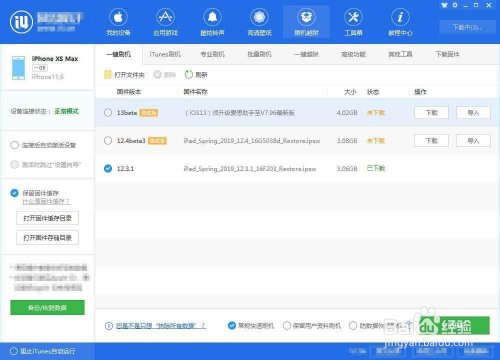The height and width of the screenshot is (360, 500).
Task: Click the 固件版本 column header
Action: [x=129, y=92]
